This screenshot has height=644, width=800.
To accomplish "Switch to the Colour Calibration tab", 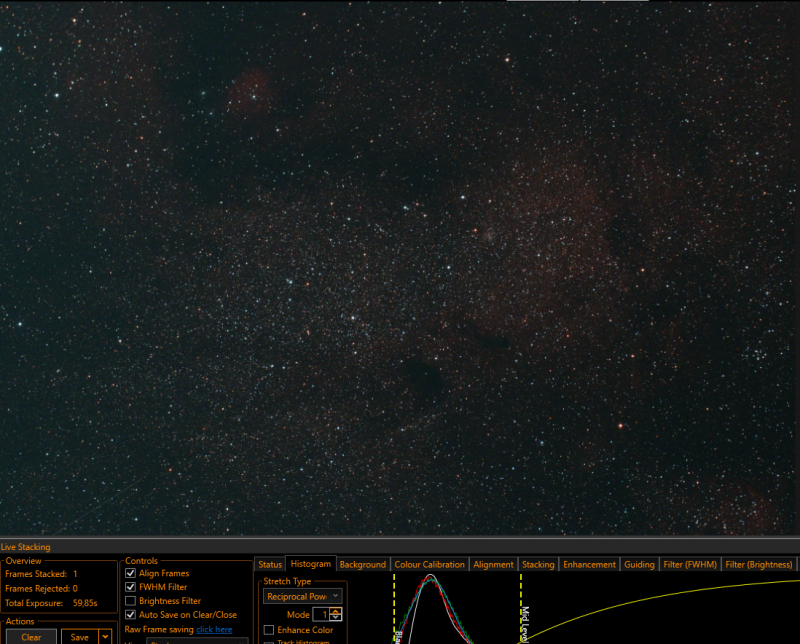I will [x=430, y=564].
